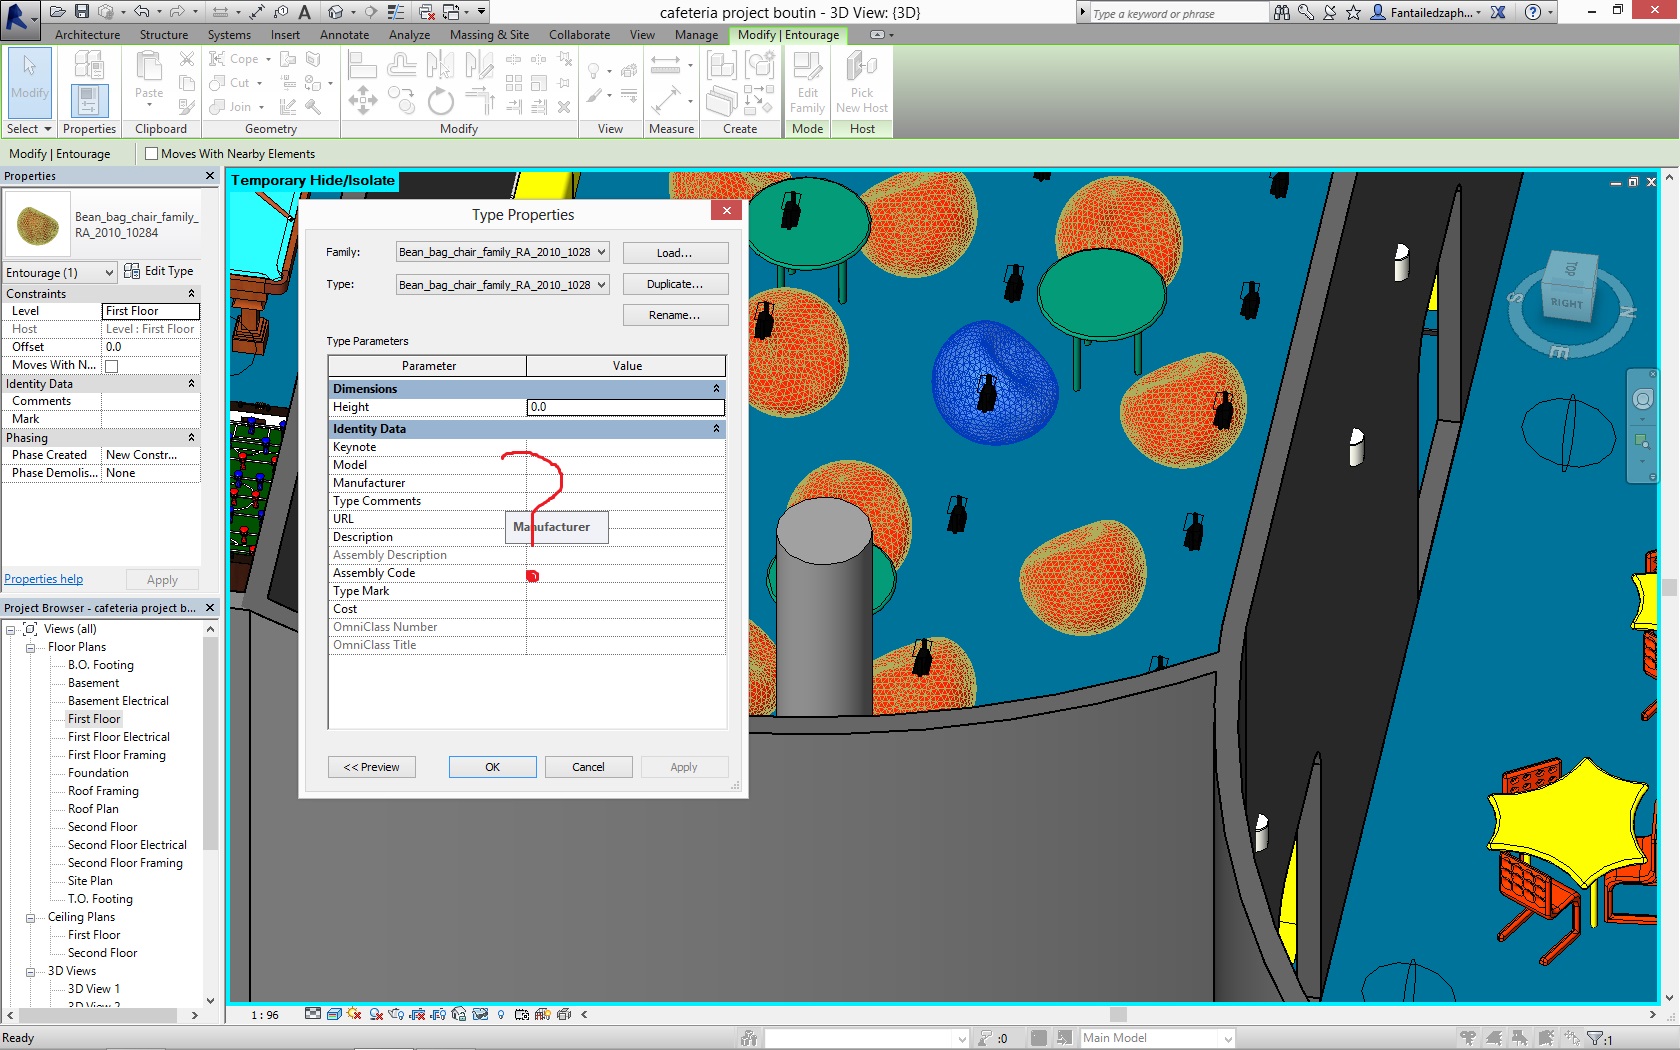The width and height of the screenshot is (1680, 1050).
Task: Open the Entourage (1) filter dropdown
Action: point(60,273)
